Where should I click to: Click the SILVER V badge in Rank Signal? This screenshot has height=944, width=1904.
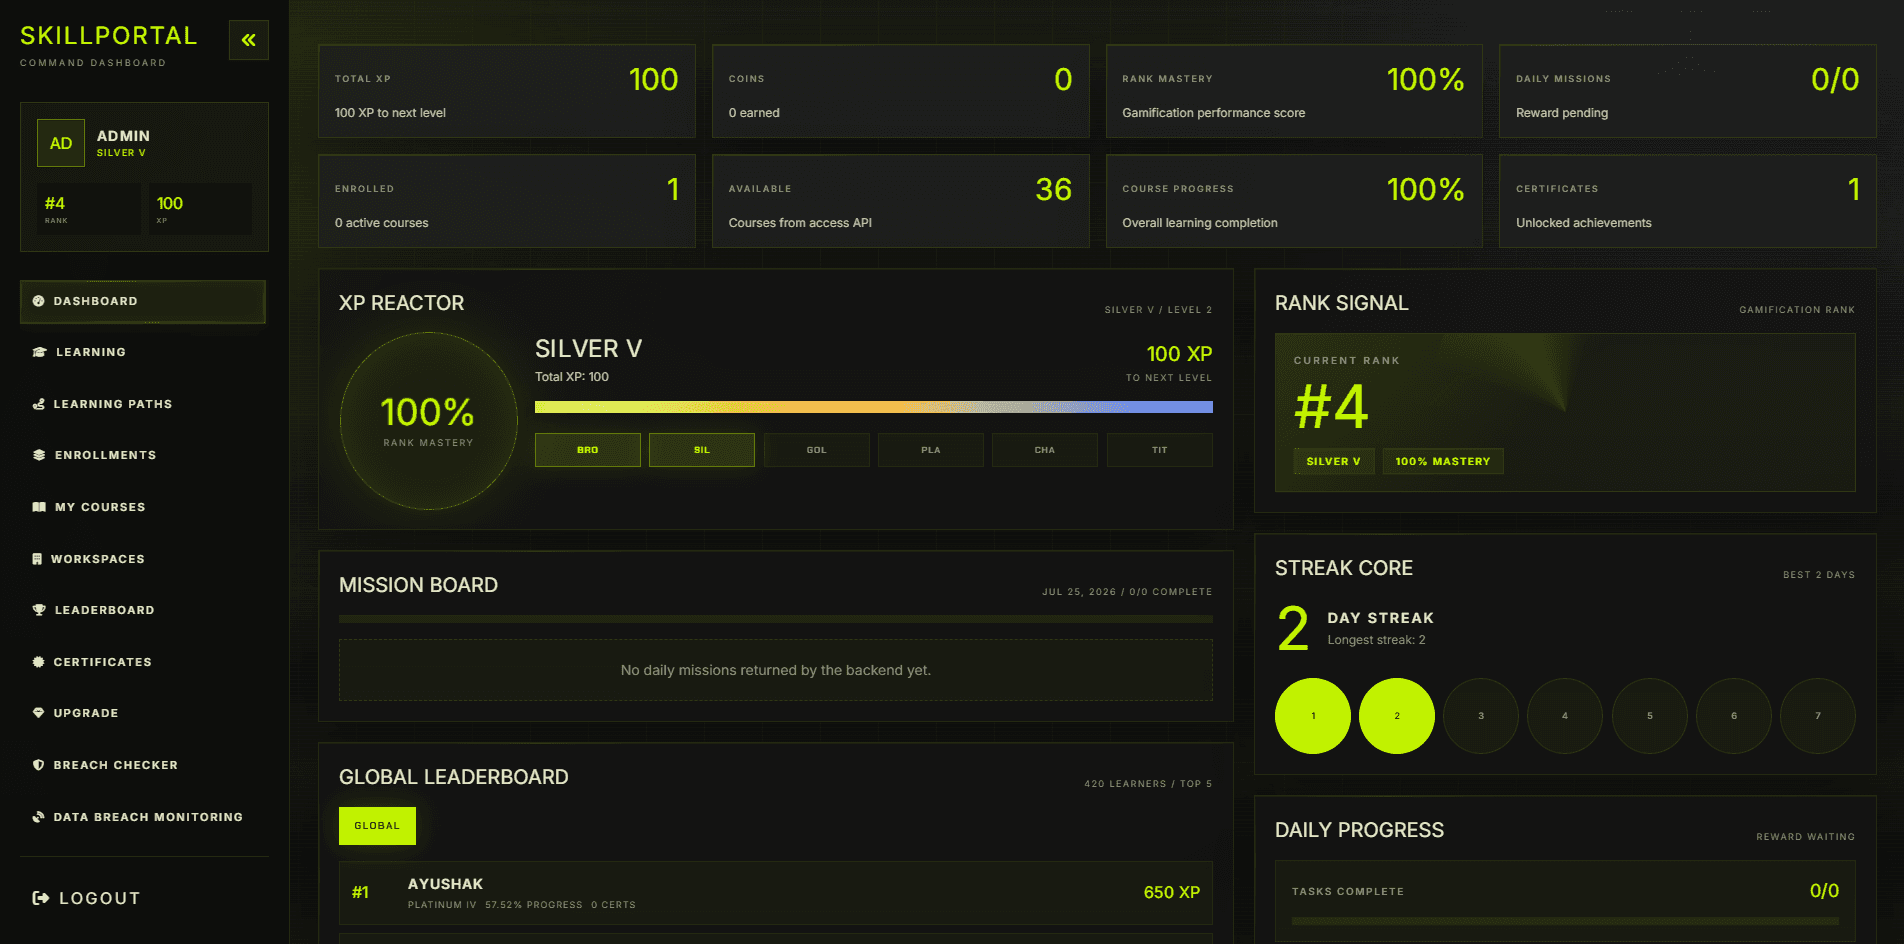tap(1333, 461)
